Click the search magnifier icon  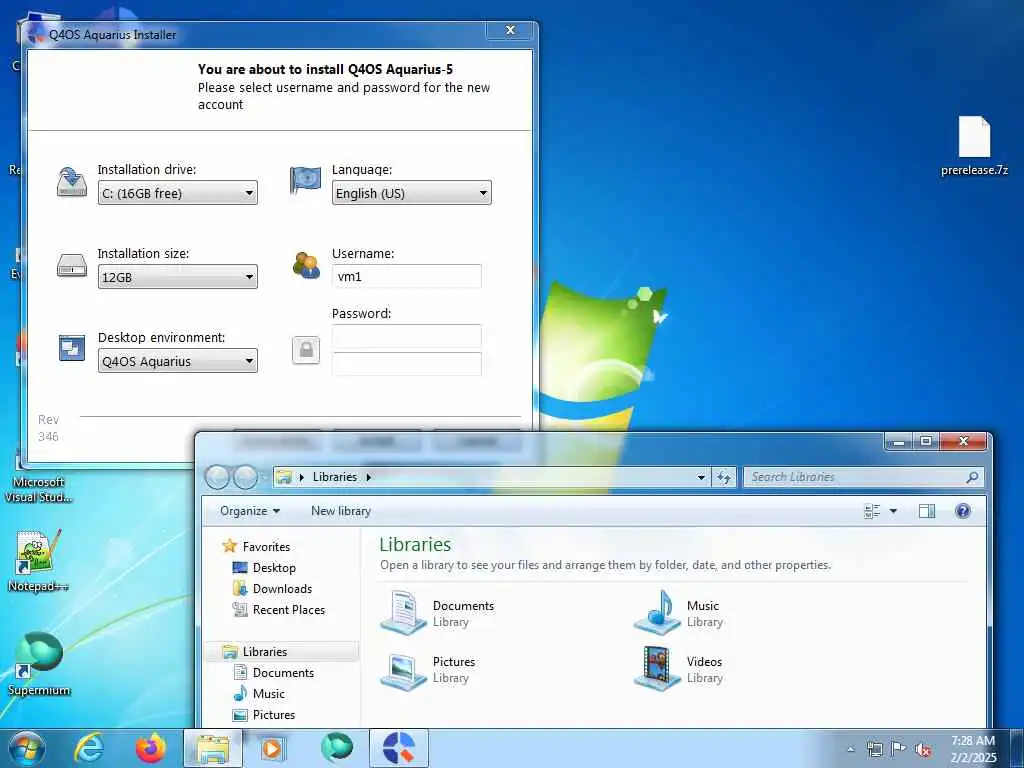click(x=972, y=477)
